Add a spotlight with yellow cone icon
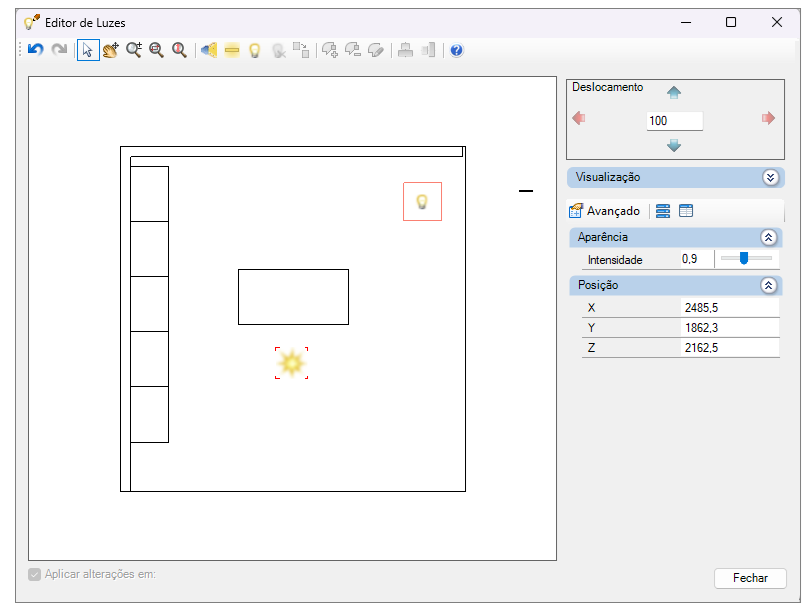The height and width of the screenshot is (614, 811). pos(209,50)
